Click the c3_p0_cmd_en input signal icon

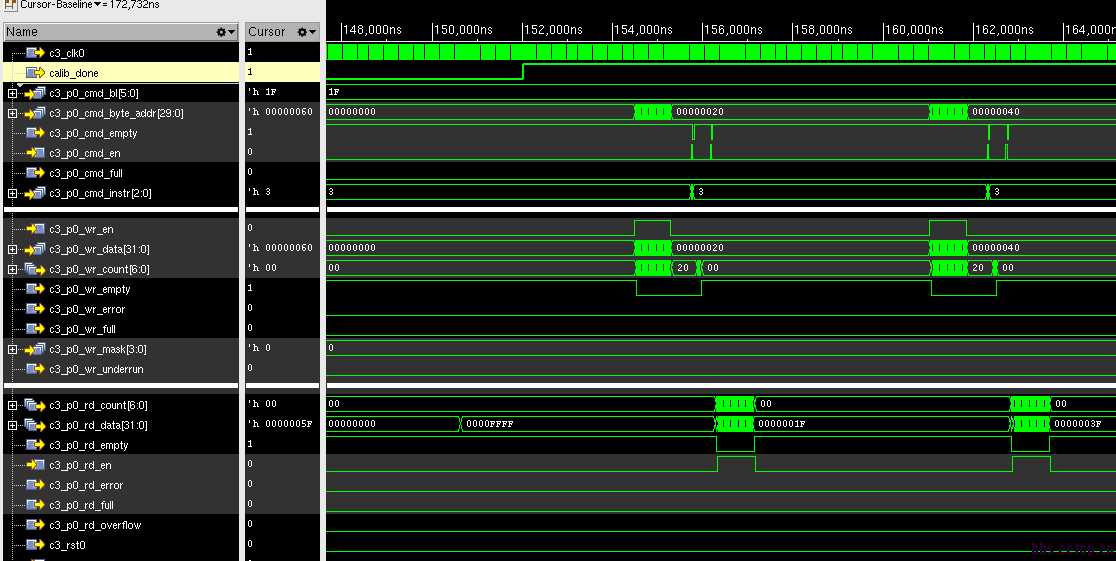pos(35,153)
